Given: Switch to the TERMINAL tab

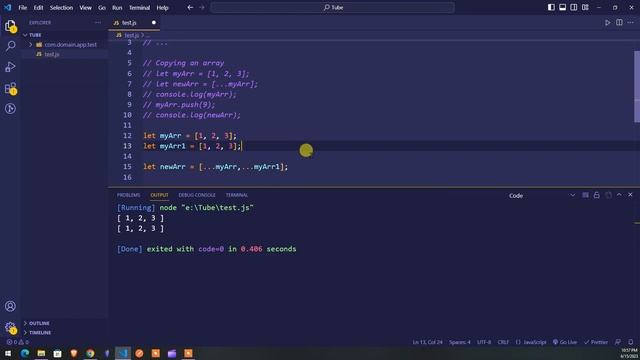Looking at the screenshot, I should pyautogui.click(x=237, y=195).
